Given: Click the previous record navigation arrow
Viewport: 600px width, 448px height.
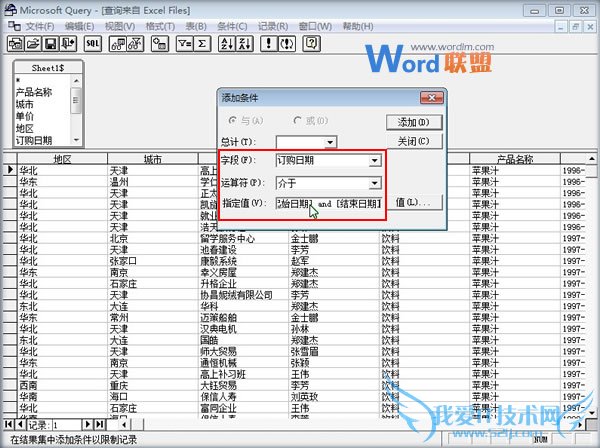Looking at the screenshot, I should pyautogui.click(x=21, y=424).
